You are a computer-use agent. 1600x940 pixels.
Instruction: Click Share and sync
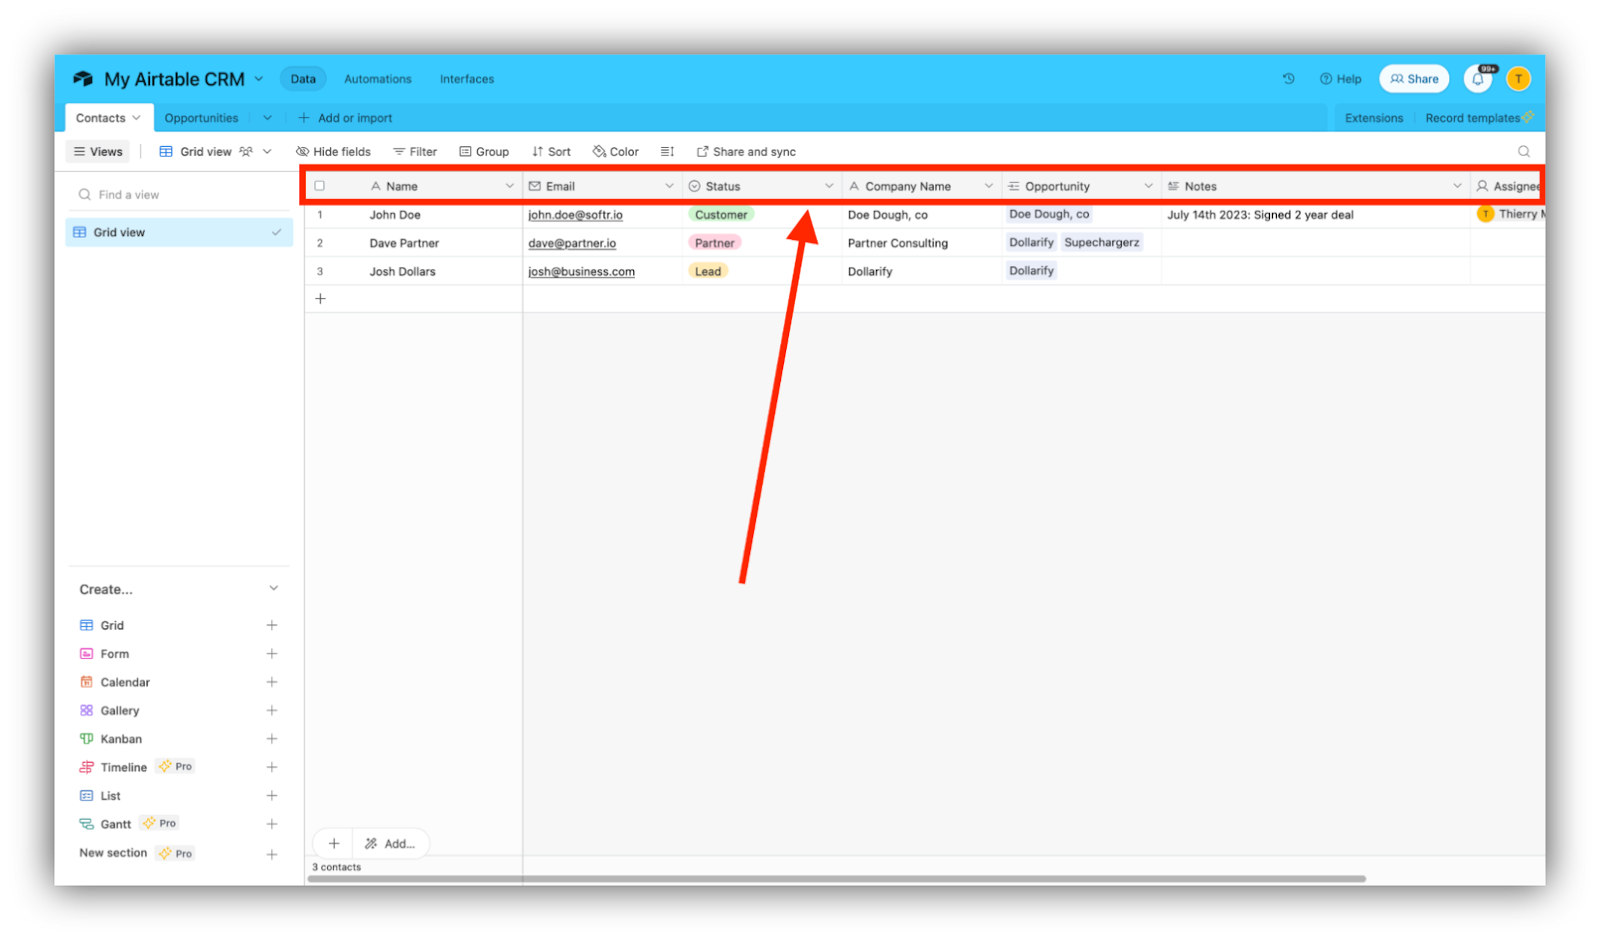746,152
